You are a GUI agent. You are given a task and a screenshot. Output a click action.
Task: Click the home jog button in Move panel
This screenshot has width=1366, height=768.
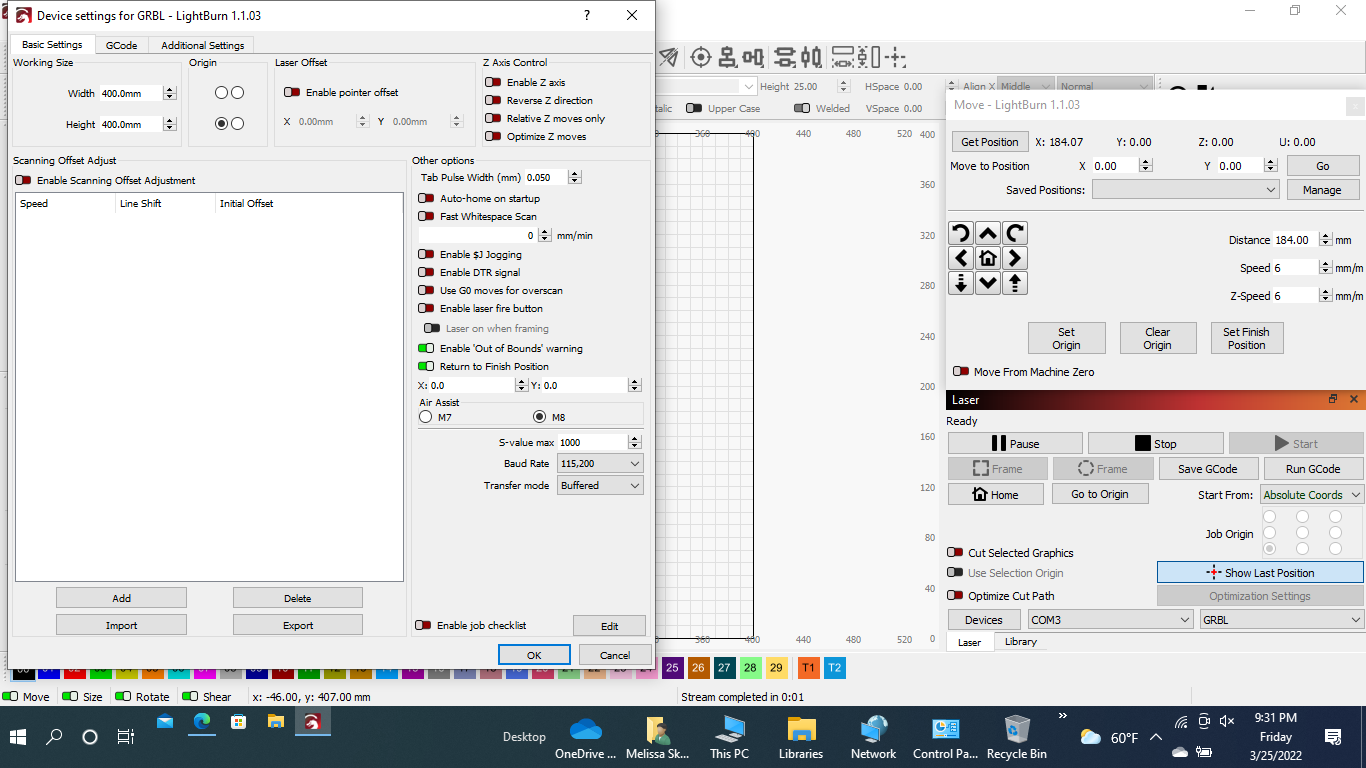click(988, 258)
